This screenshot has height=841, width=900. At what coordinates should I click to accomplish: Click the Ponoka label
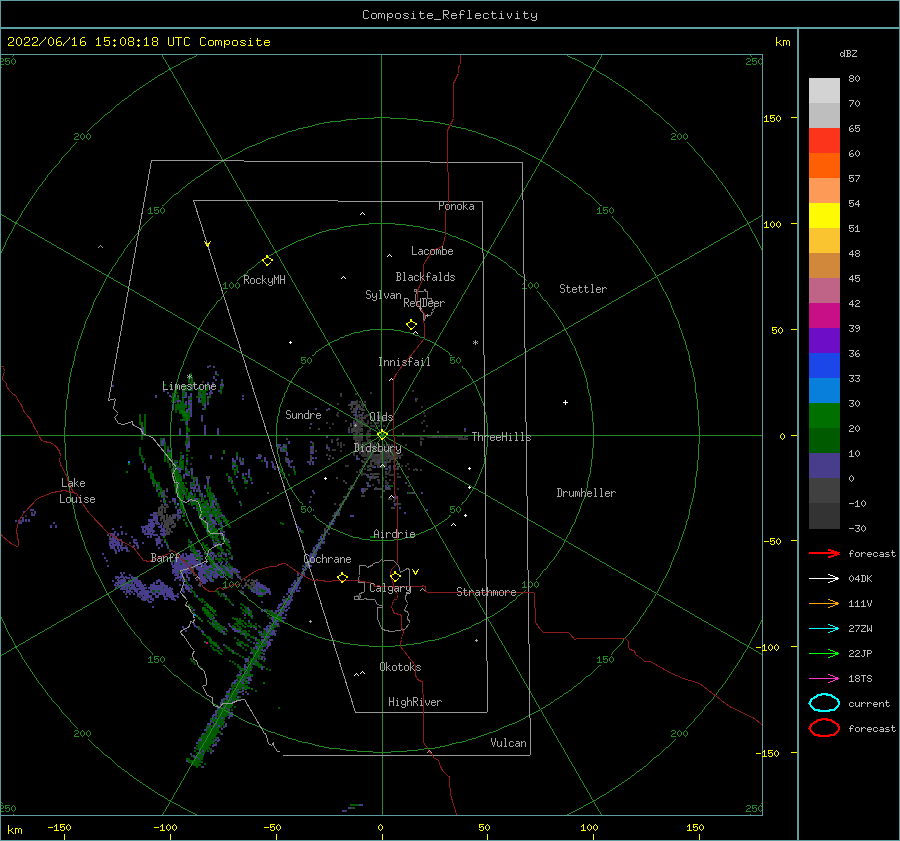456,206
